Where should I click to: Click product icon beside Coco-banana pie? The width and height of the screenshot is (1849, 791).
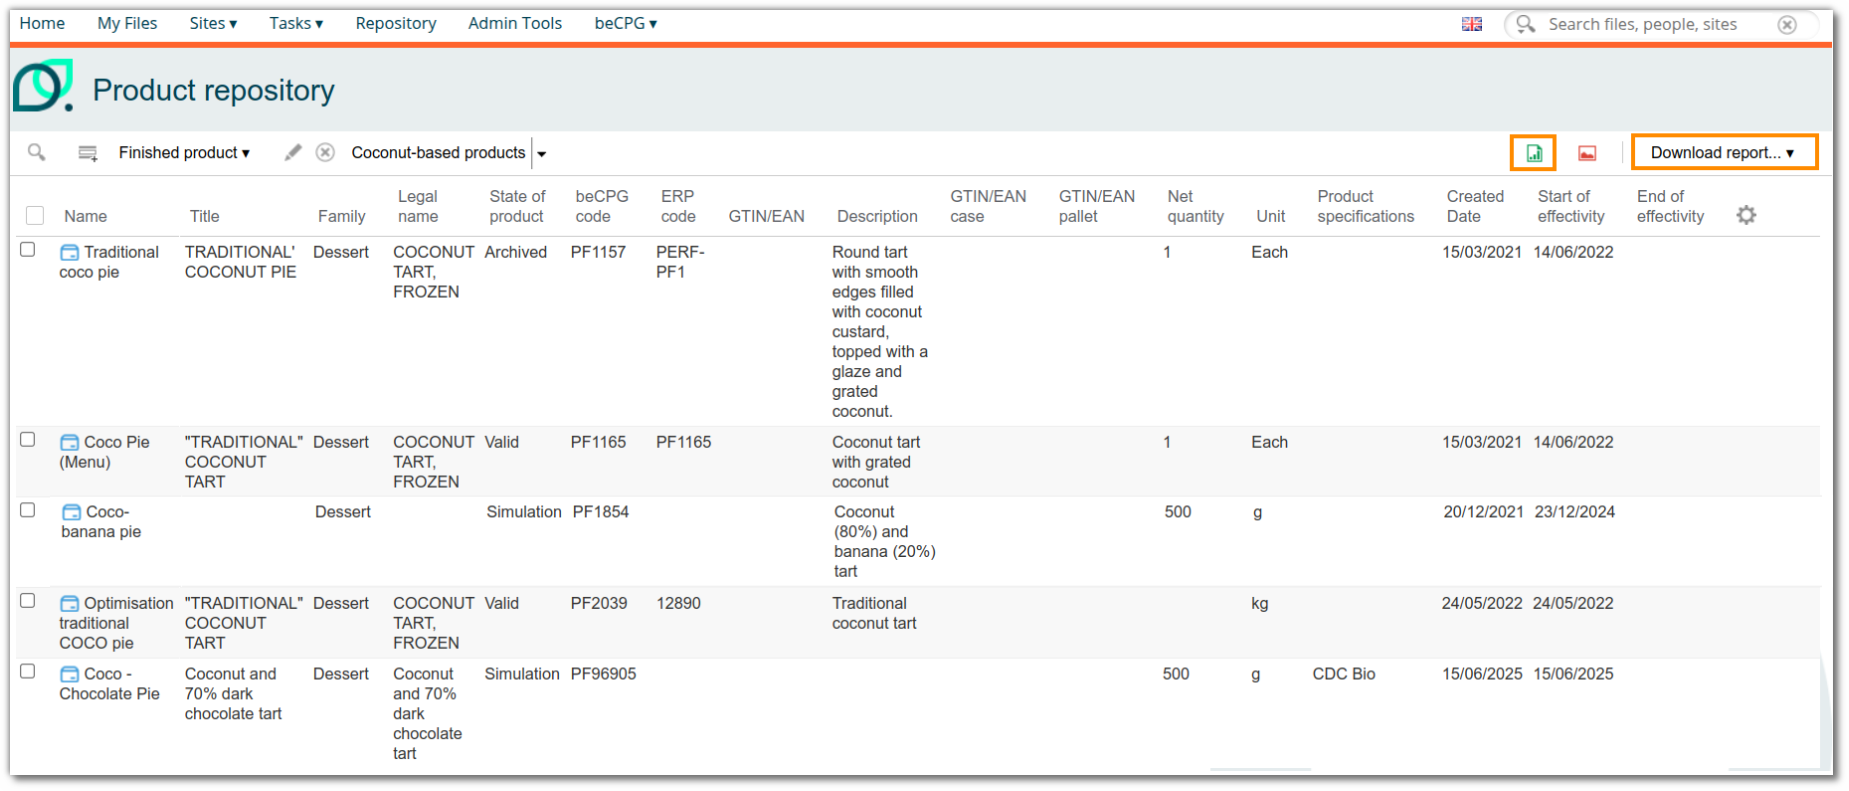pos(71,512)
